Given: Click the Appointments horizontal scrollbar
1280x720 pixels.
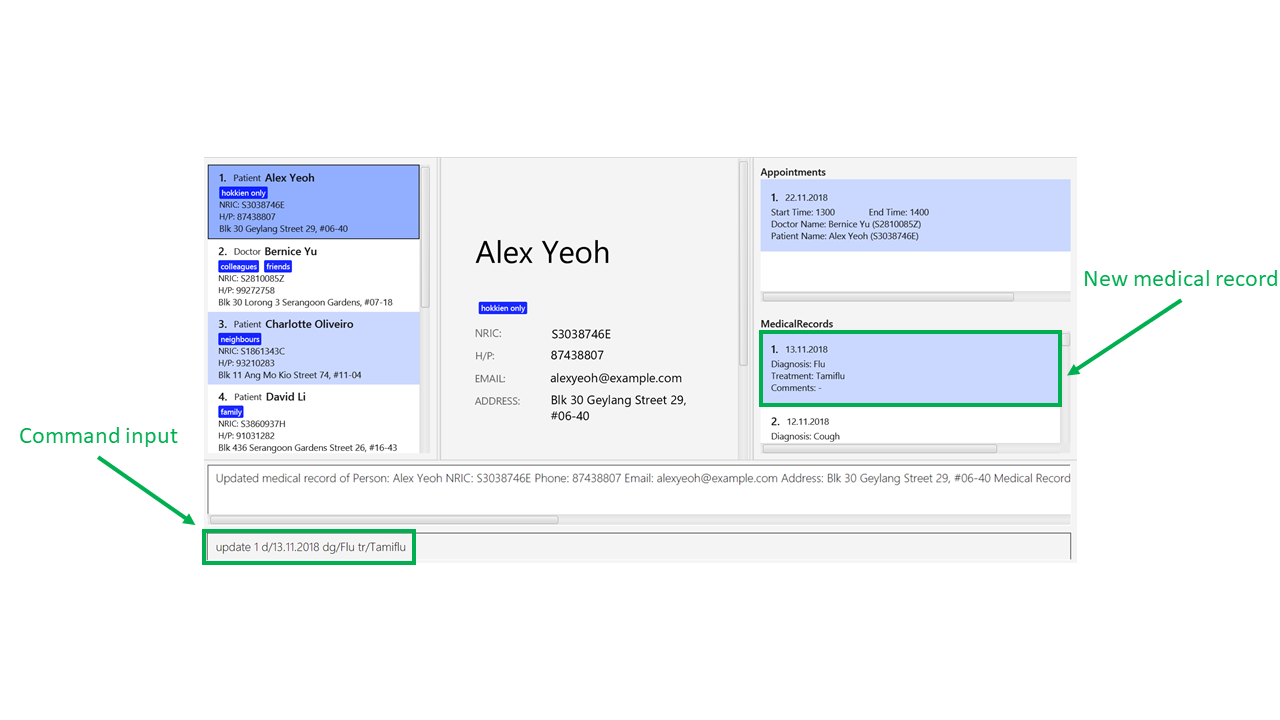Looking at the screenshot, I should pyautogui.click(x=888, y=297).
